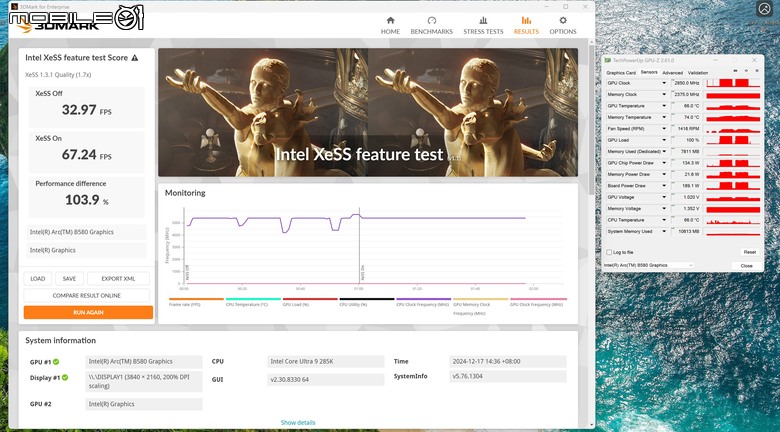
Task: Expand the Board Power Draw dropdown
Action: 664,186
